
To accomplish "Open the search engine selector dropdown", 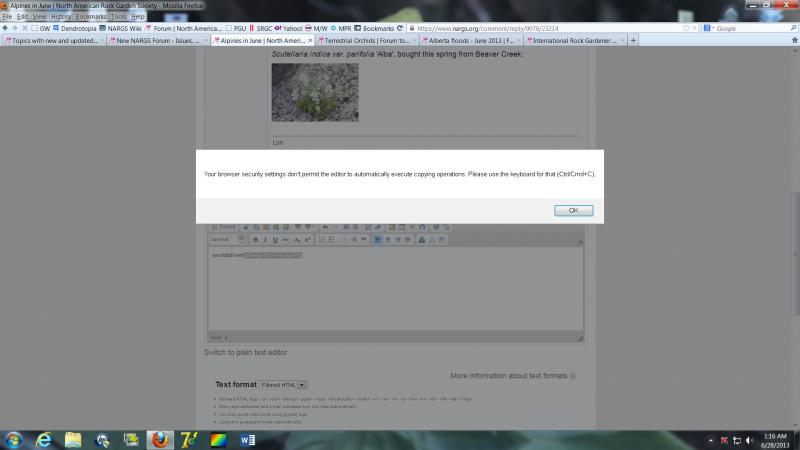I will pyautogui.click(x=709, y=28).
